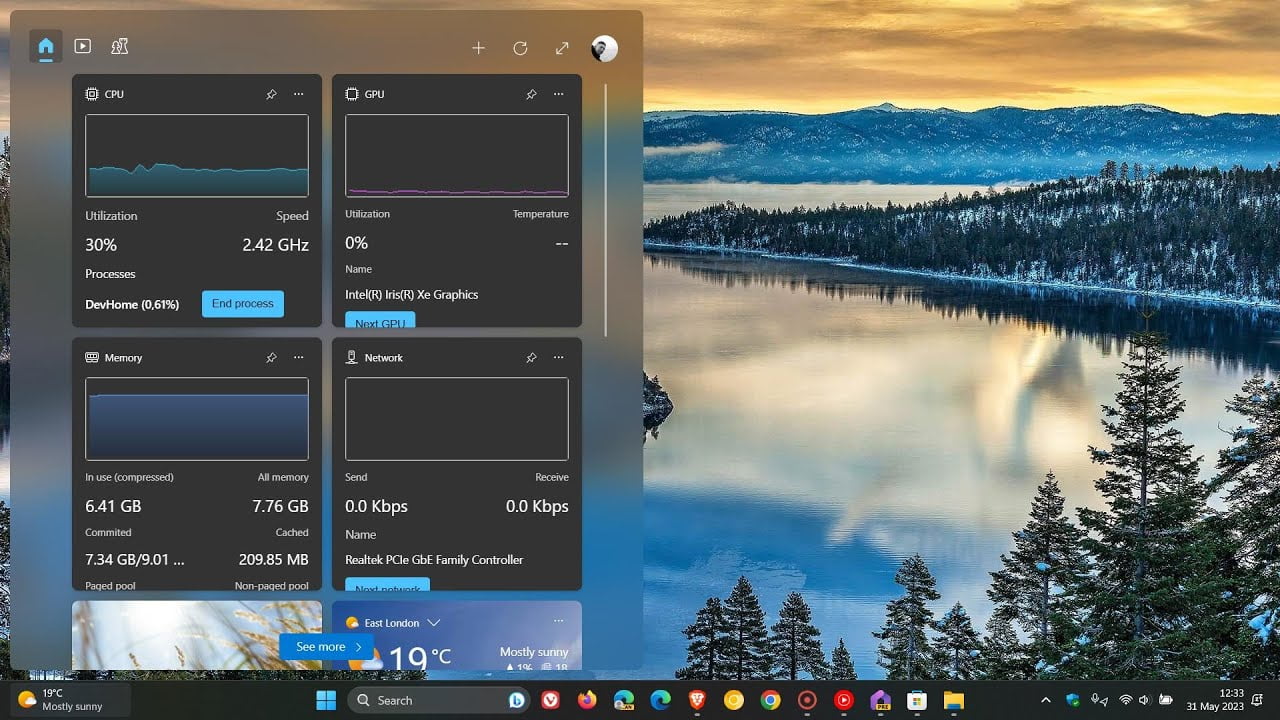Expand the widgets board with the diagonal arrow icon
This screenshot has width=1280, height=720.
point(561,47)
